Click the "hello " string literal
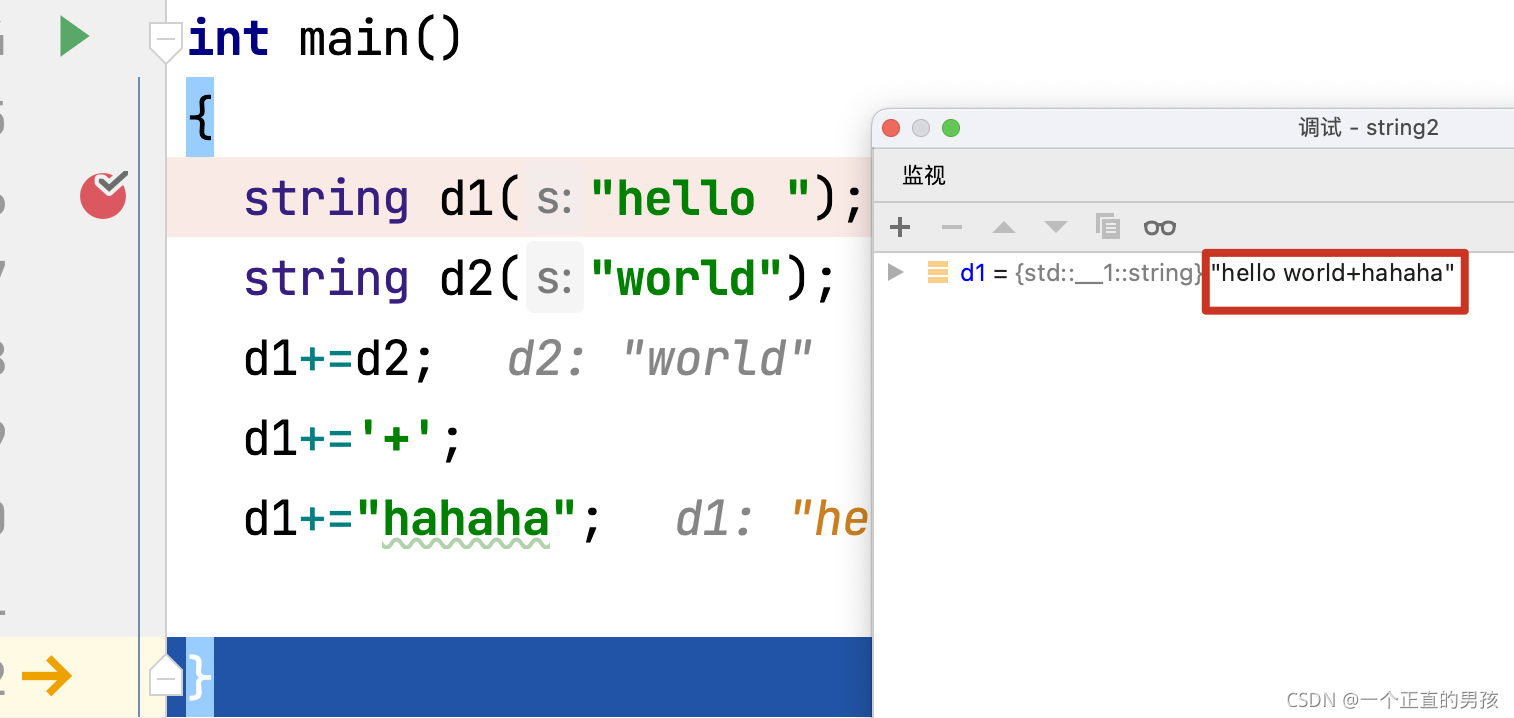This screenshot has width=1514, height=718. [x=699, y=198]
